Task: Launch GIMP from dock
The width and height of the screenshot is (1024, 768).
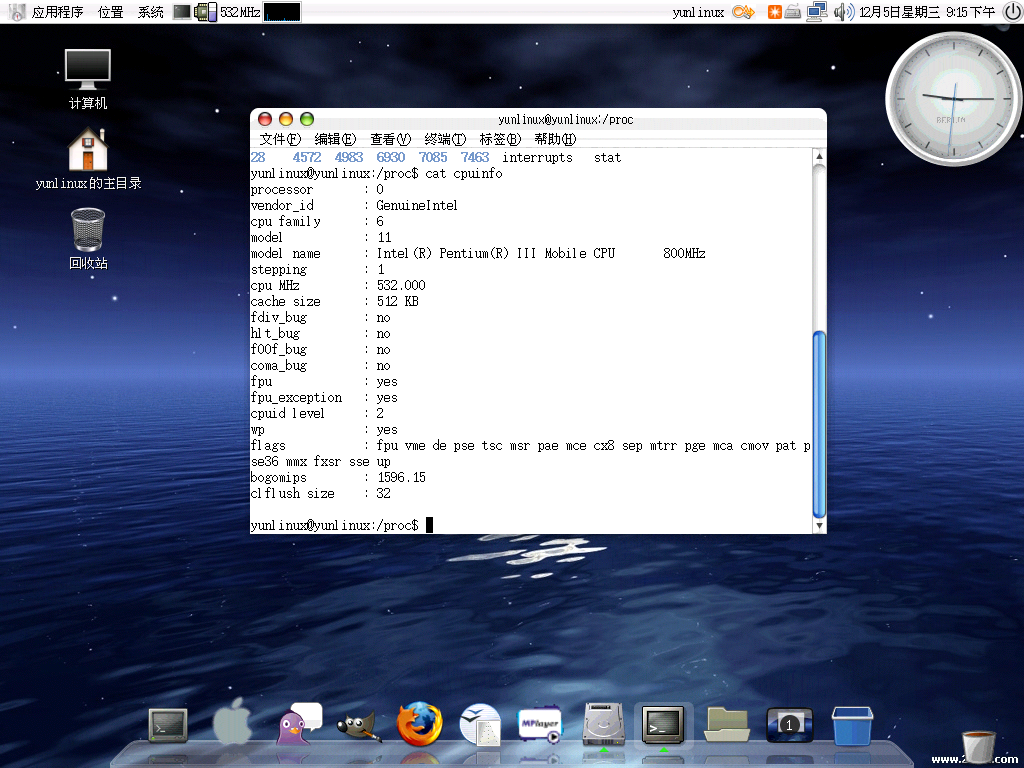Action: pos(359,726)
